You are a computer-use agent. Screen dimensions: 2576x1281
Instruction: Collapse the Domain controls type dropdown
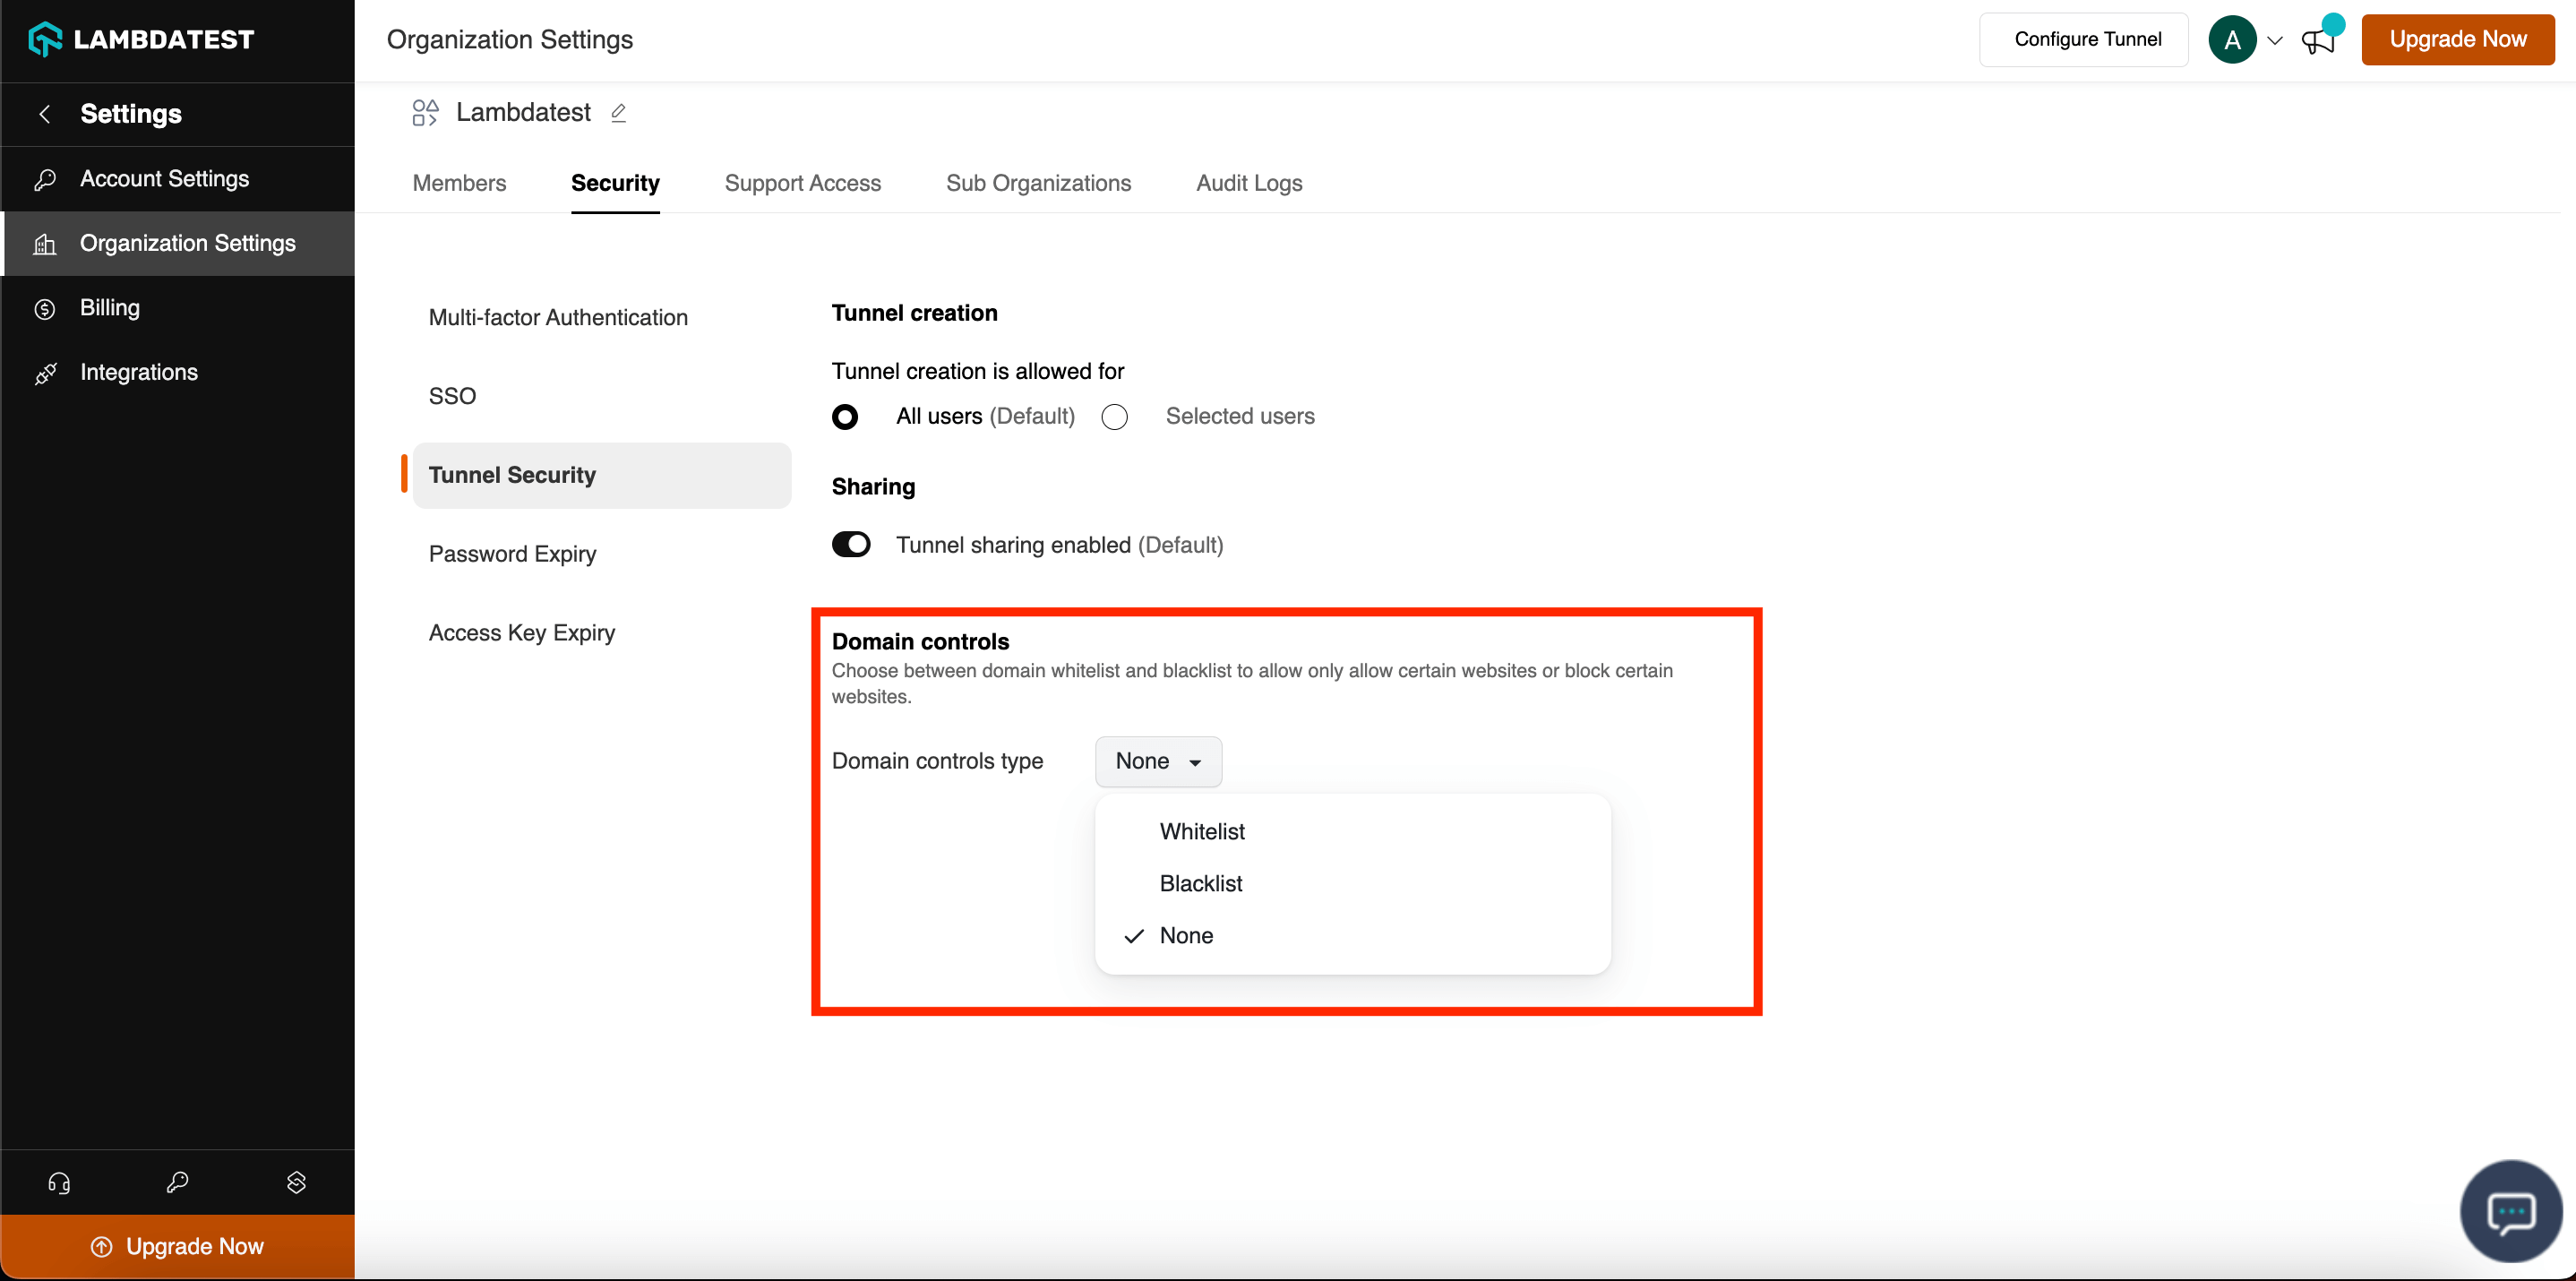pyautogui.click(x=1158, y=762)
